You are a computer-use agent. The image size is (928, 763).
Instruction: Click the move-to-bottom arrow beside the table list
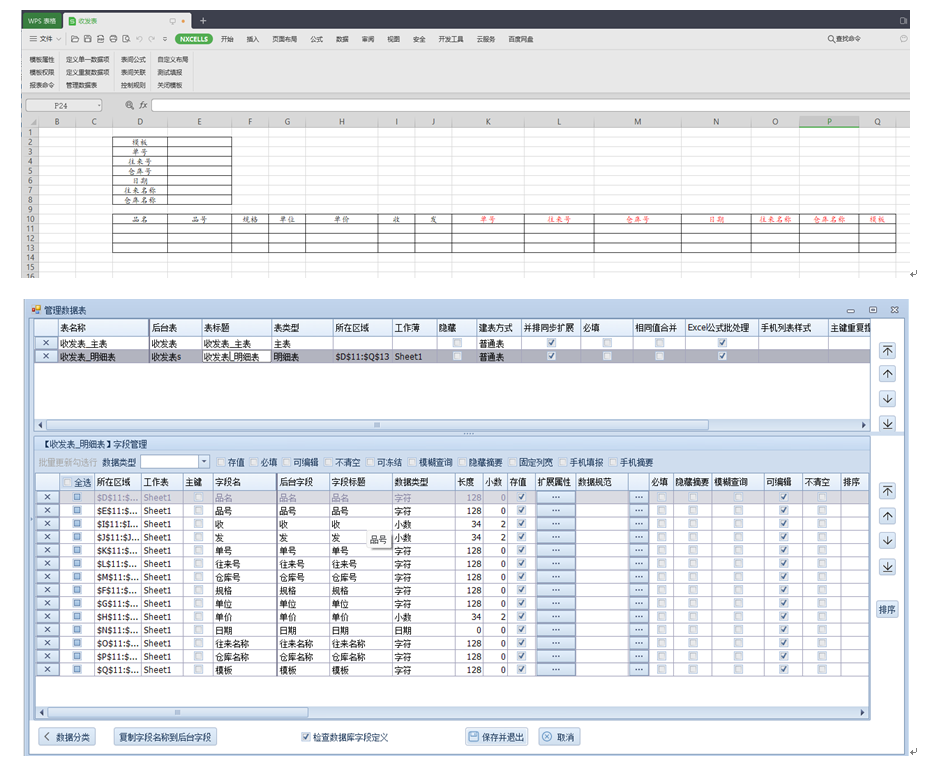(887, 423)
